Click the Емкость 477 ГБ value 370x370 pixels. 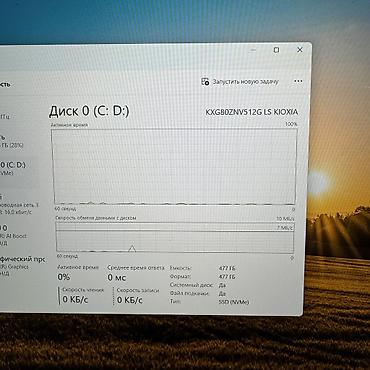pyautogui.click(x=227, y=268)
